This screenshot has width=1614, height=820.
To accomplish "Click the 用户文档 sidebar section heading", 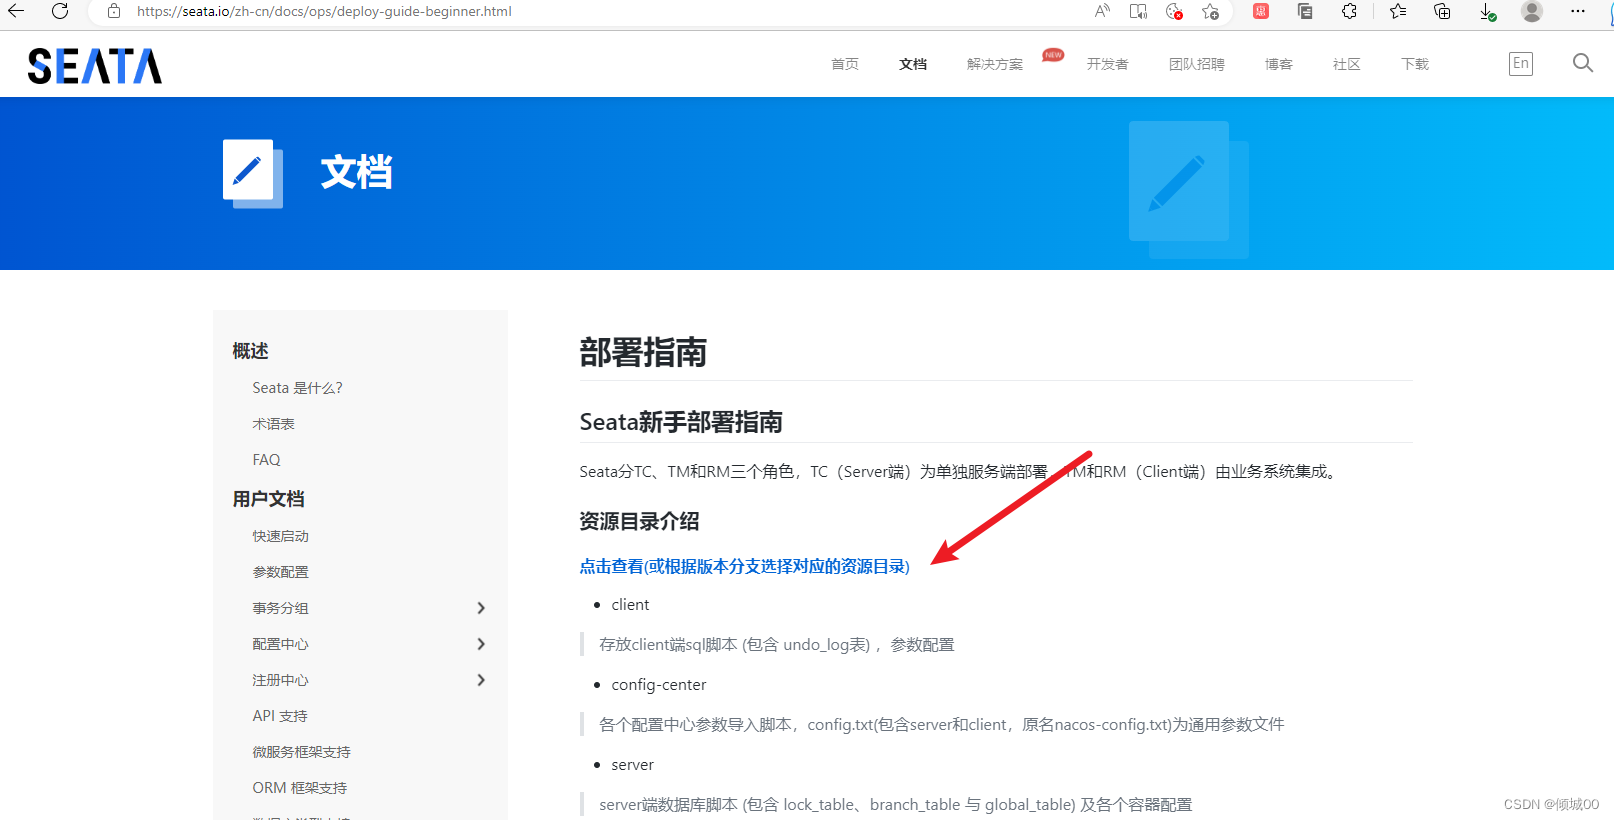I will 268,499.
